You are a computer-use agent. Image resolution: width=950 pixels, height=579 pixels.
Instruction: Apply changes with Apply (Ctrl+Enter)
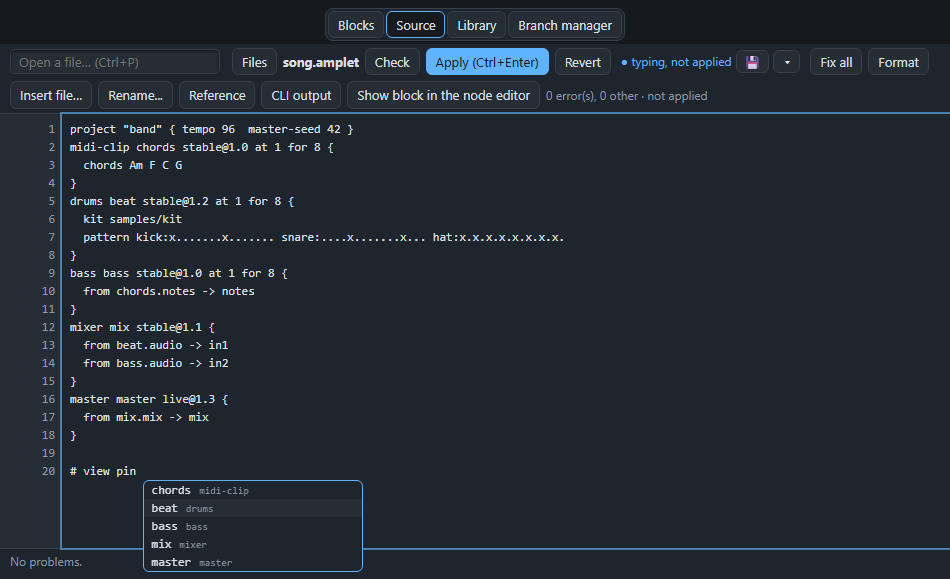click(x=487, y=62)
